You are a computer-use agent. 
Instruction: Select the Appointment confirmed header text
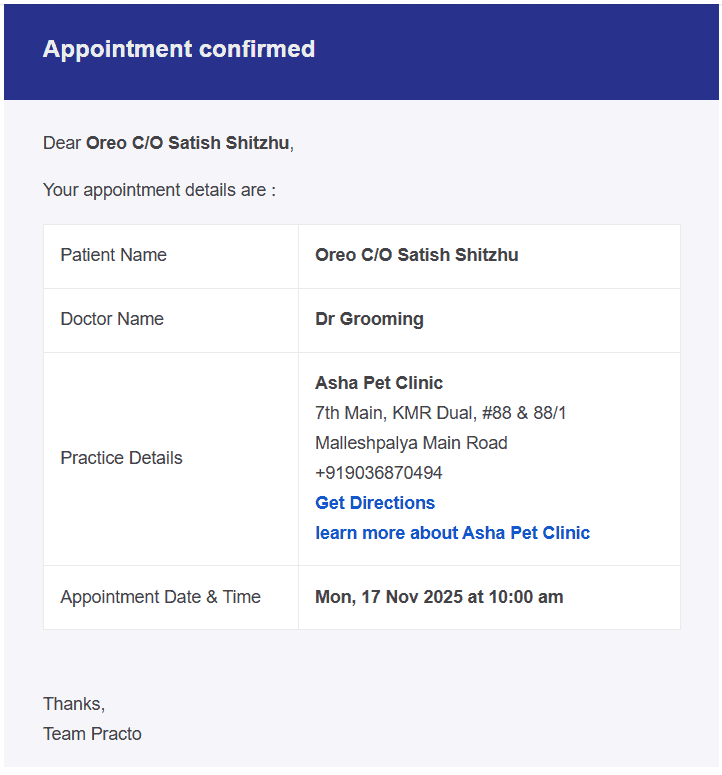pyautogui.click(x=179, y=49)
